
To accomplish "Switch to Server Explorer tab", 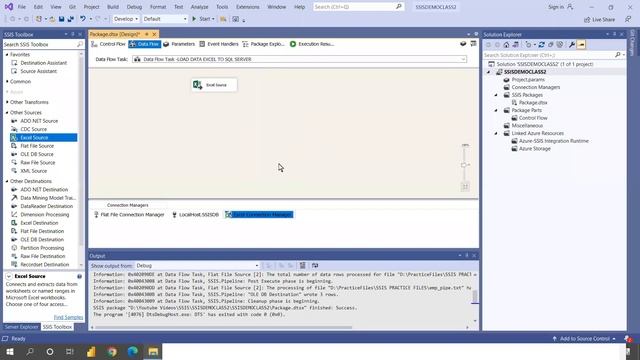I will coord(21,327).
